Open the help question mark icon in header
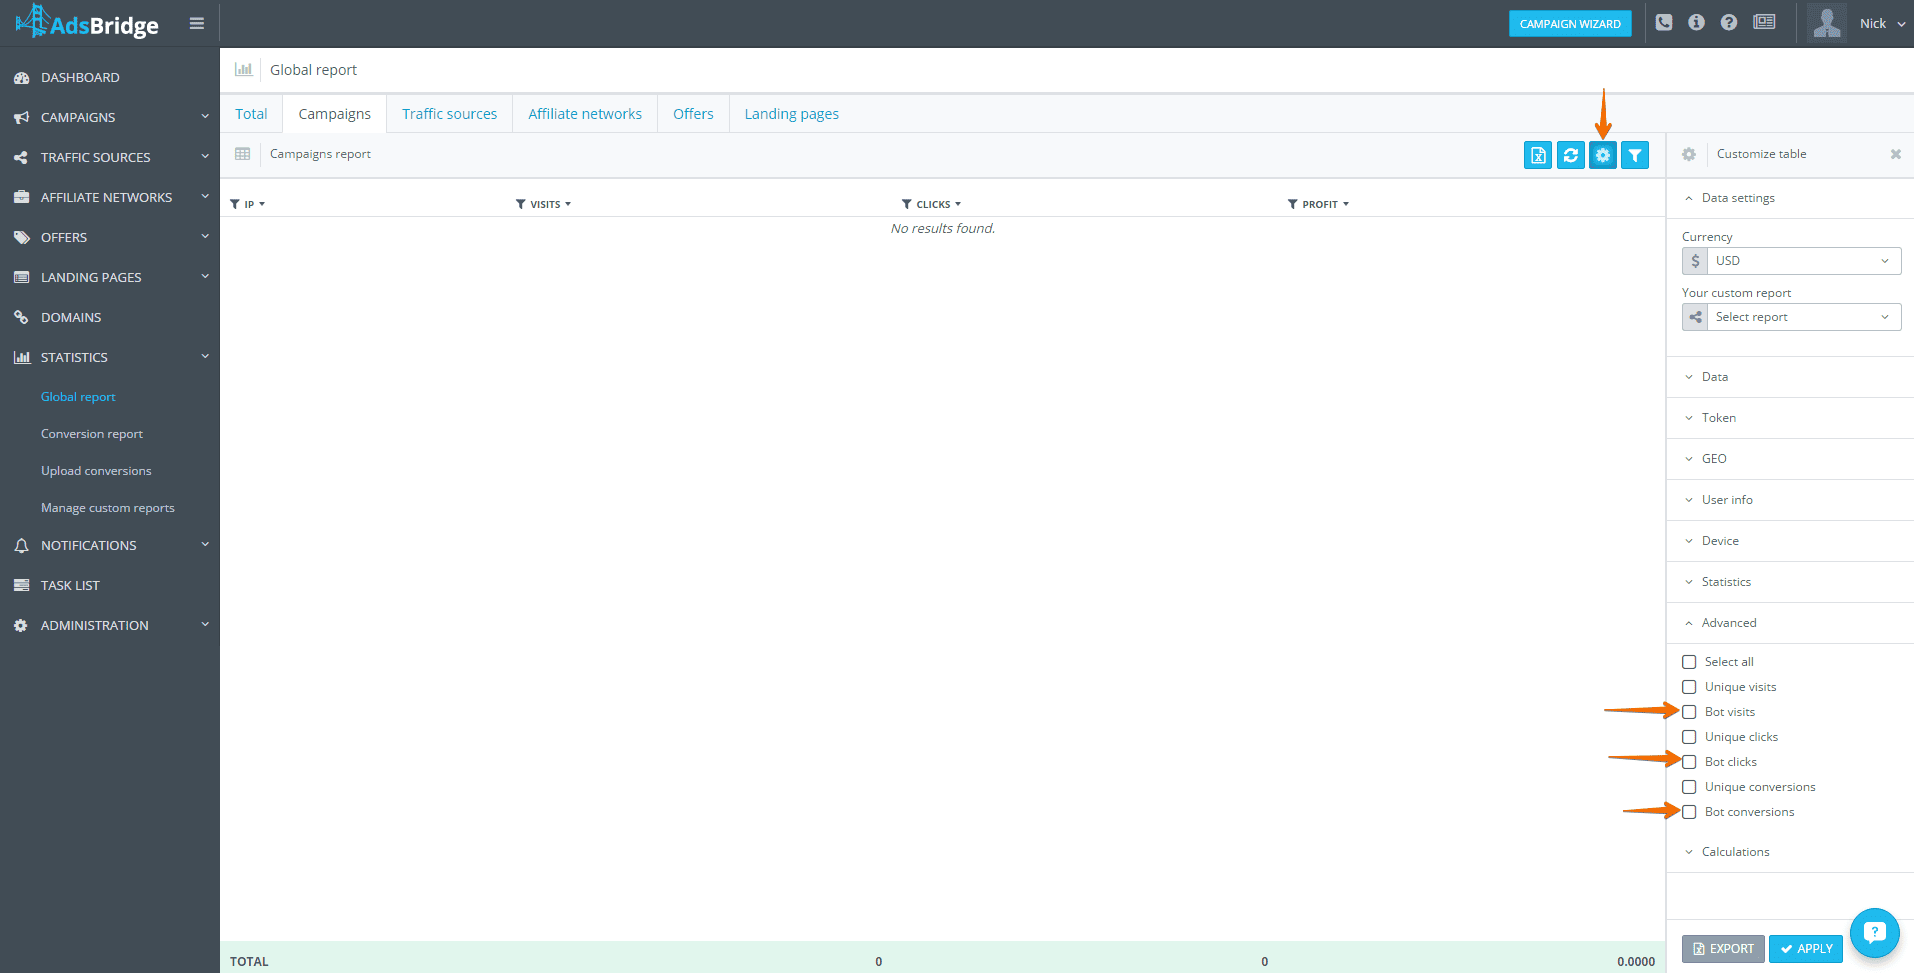This screenshot has height=973, width=1914. point(1729,22)
